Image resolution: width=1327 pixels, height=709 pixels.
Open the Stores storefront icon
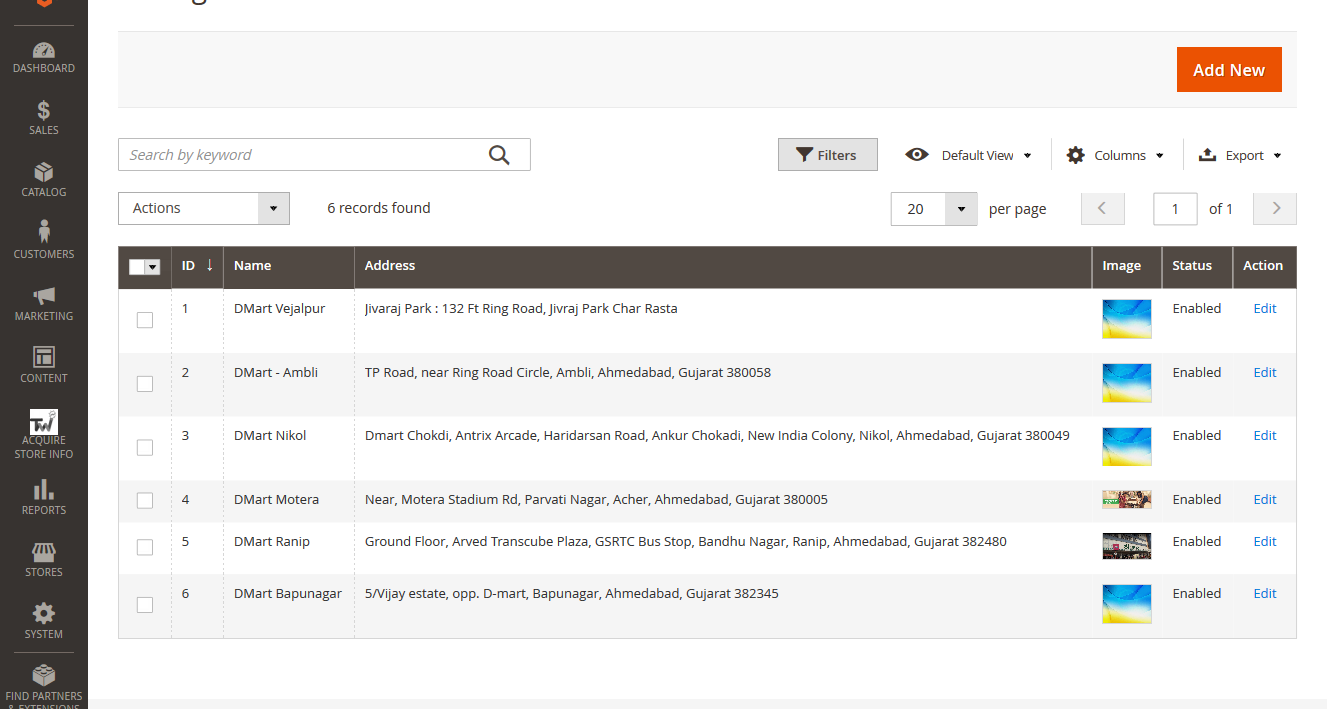tap(43, 552)
